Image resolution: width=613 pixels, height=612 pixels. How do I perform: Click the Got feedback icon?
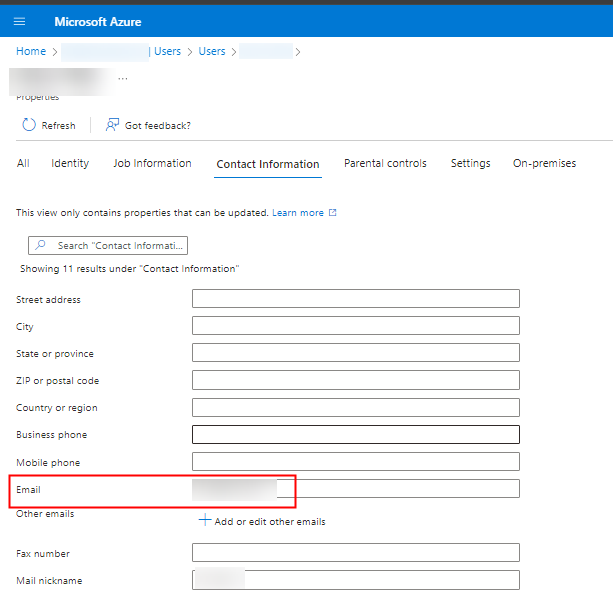113,125
